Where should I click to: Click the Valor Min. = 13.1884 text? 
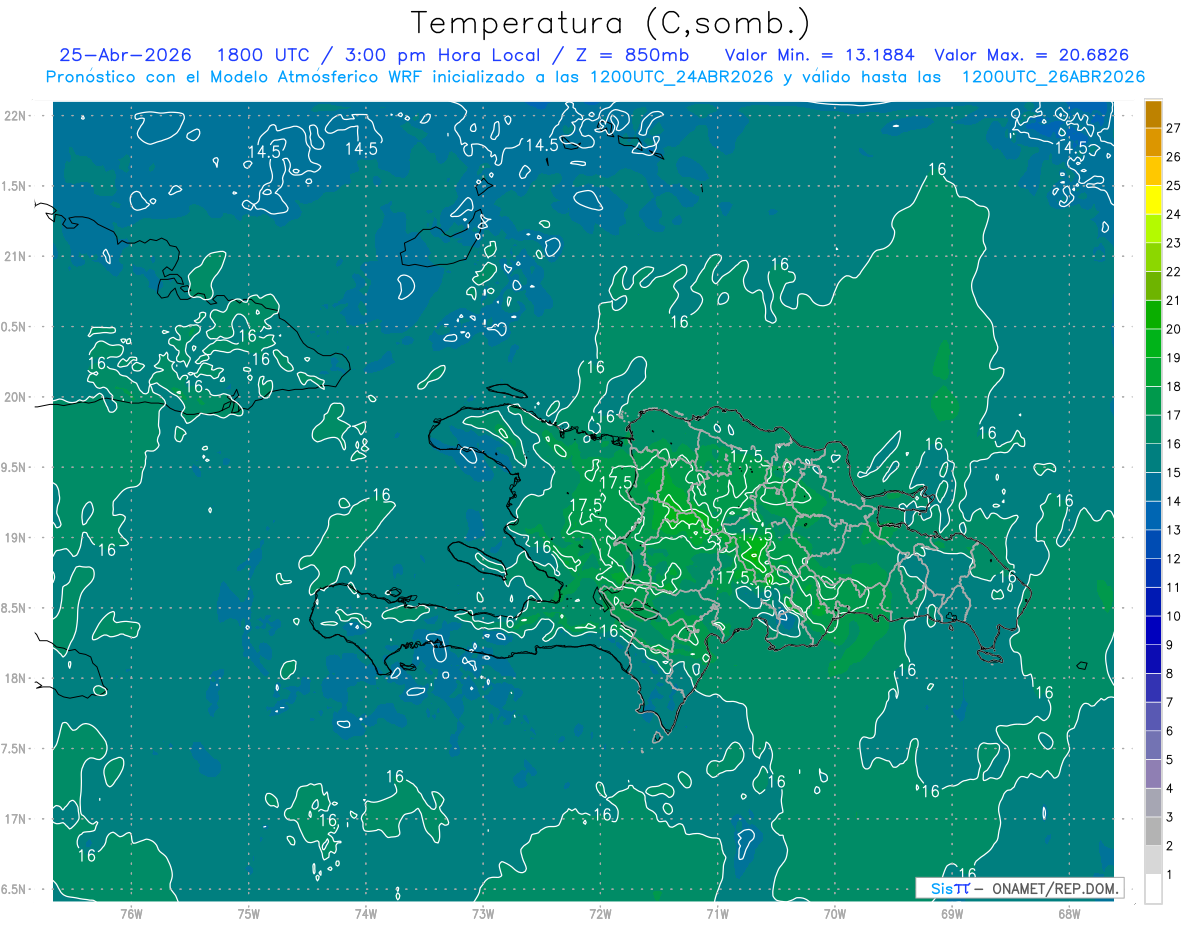point(821,55)
